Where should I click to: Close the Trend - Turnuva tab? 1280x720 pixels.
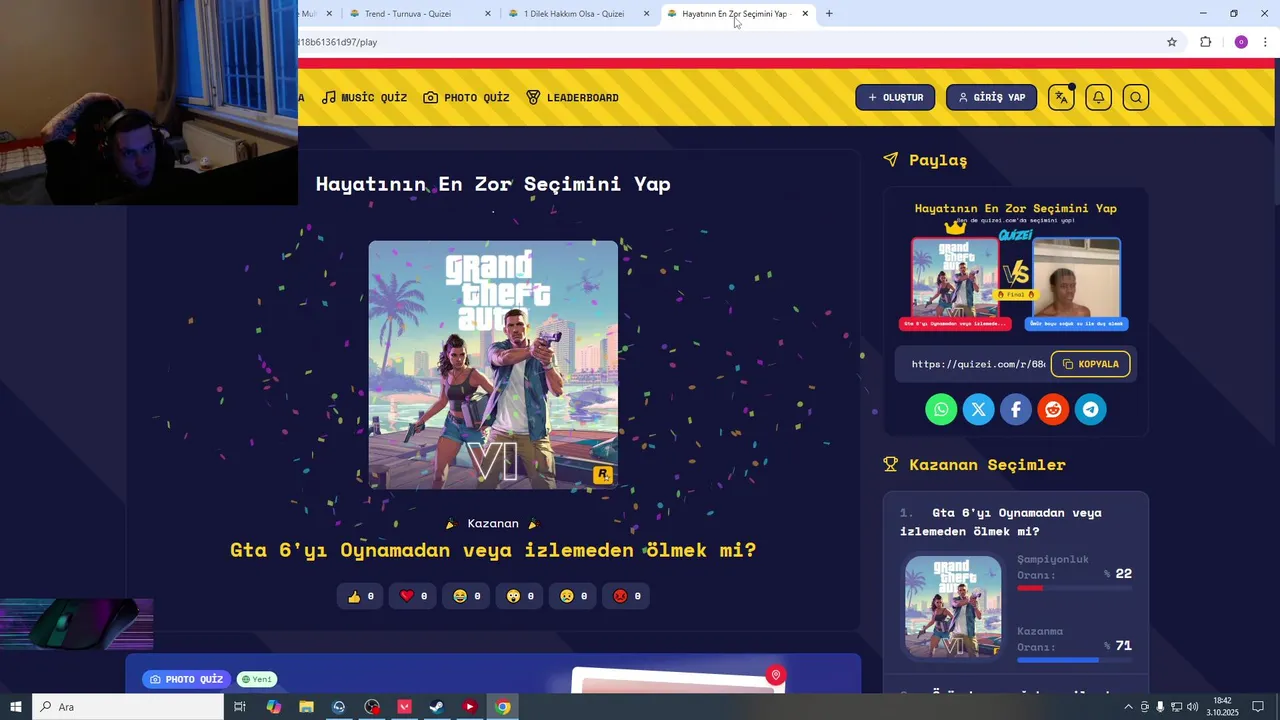(x=488, y=14)
